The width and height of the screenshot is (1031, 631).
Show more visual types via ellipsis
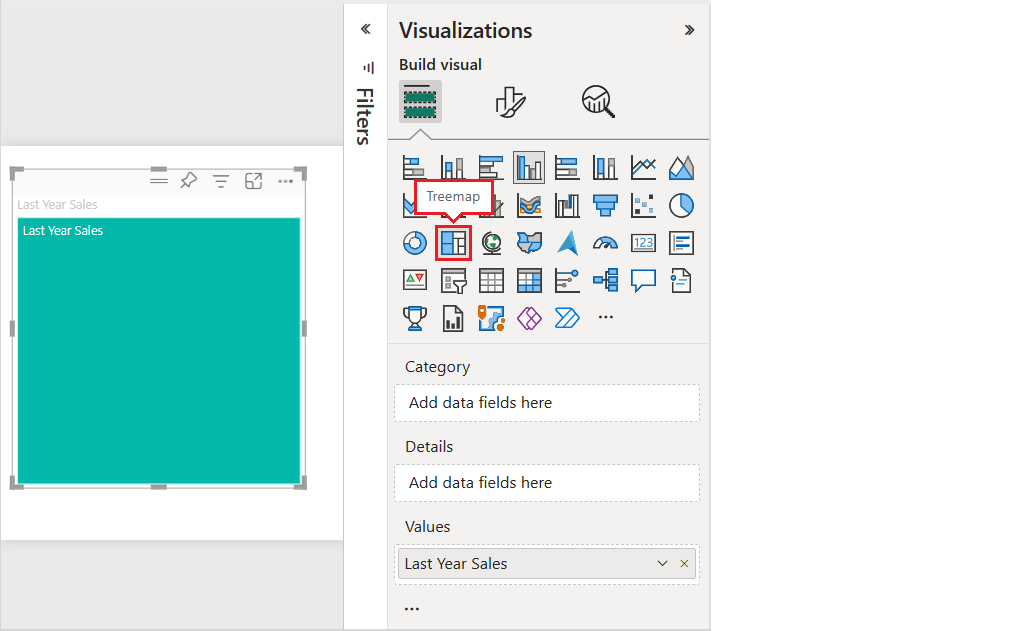(x=605, y=317)
